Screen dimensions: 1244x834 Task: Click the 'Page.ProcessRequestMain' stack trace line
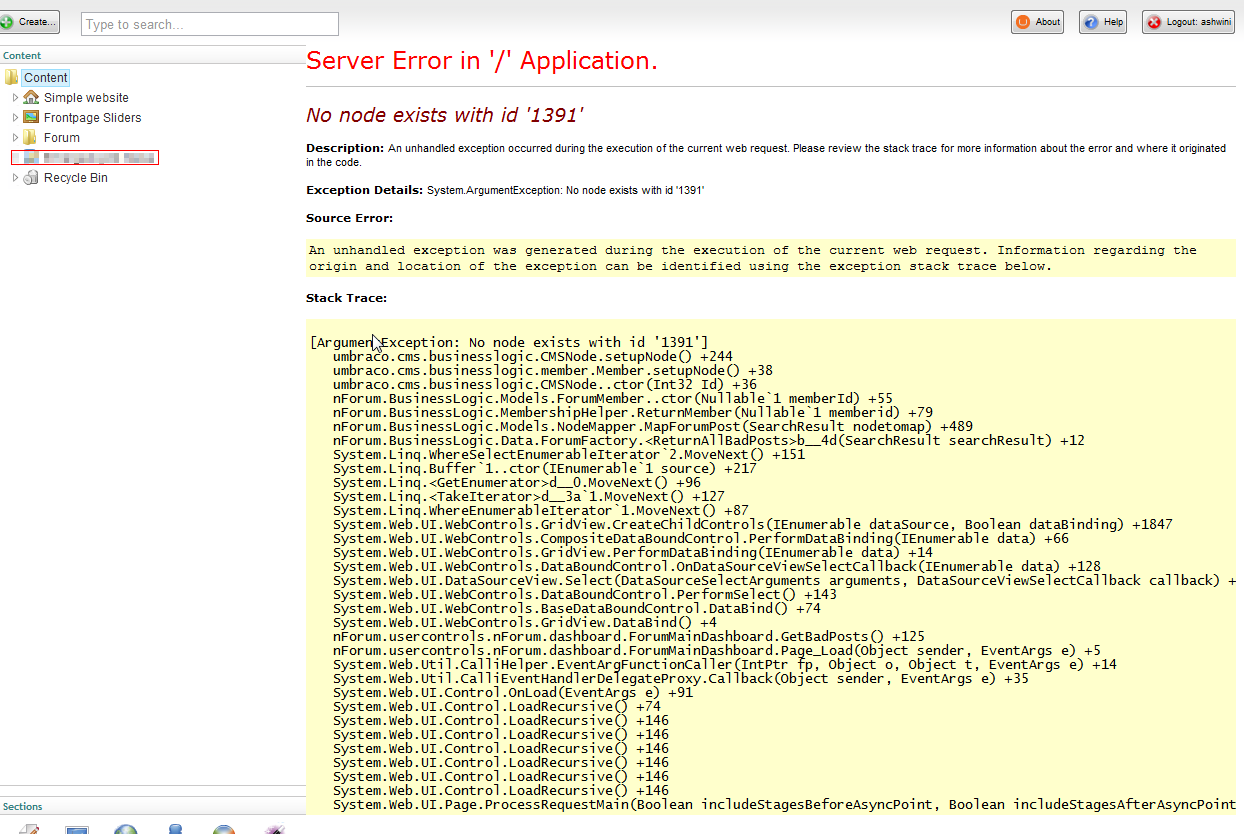[784, 804]
